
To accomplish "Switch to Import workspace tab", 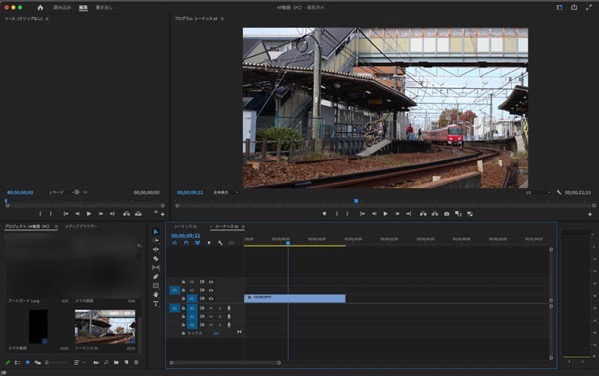I will pyautogui.click(x=62, y=8).
